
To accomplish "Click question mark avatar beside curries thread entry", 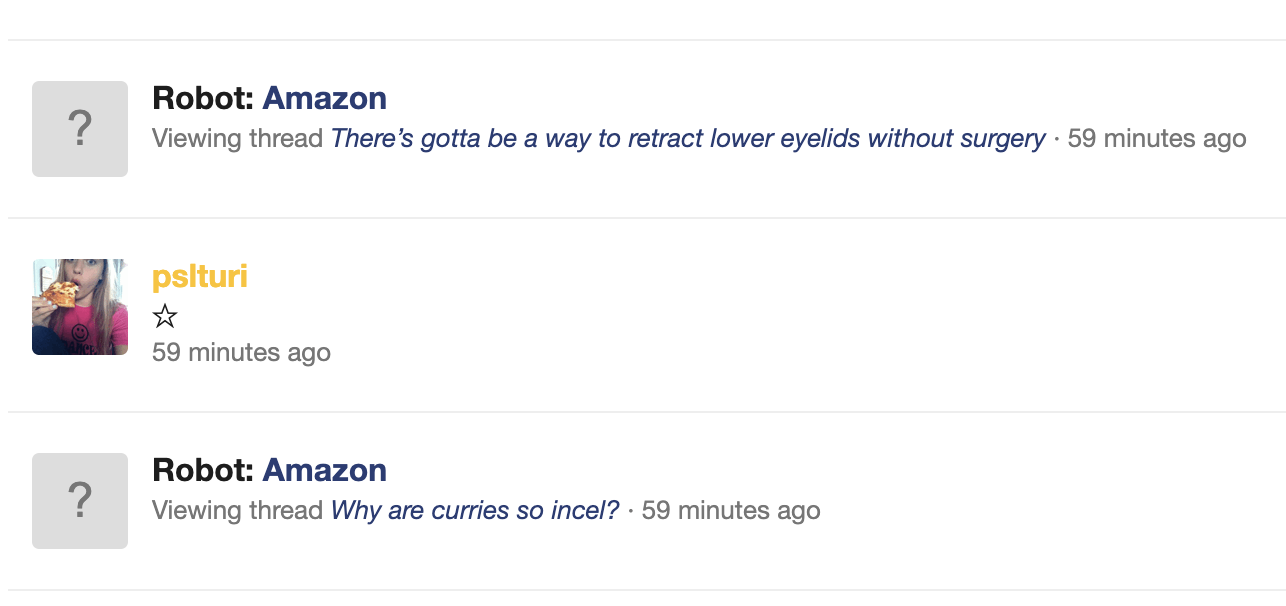I will (80, 501).
